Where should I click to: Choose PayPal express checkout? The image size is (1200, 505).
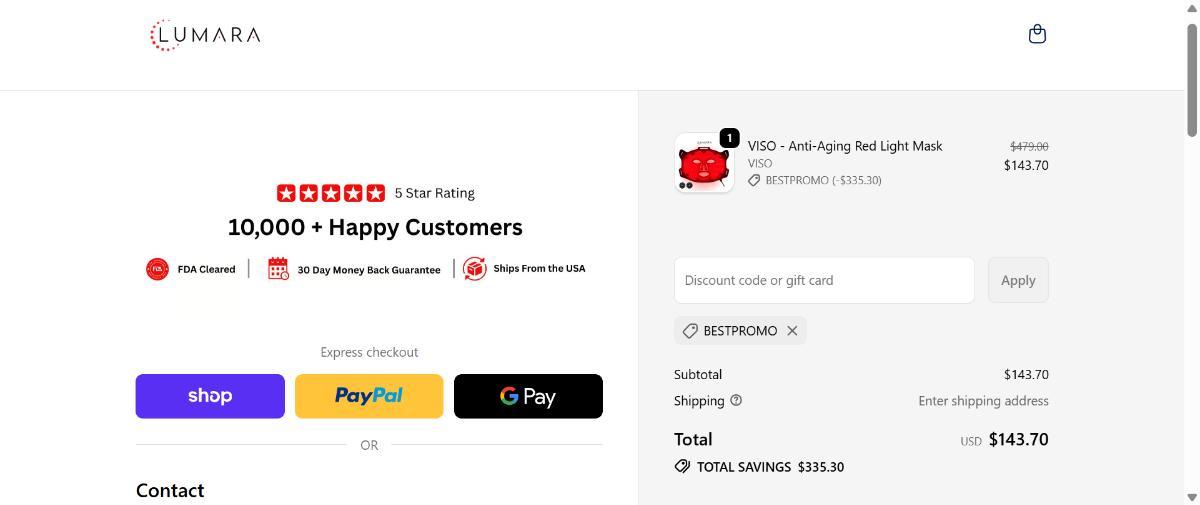pos(369,396)
